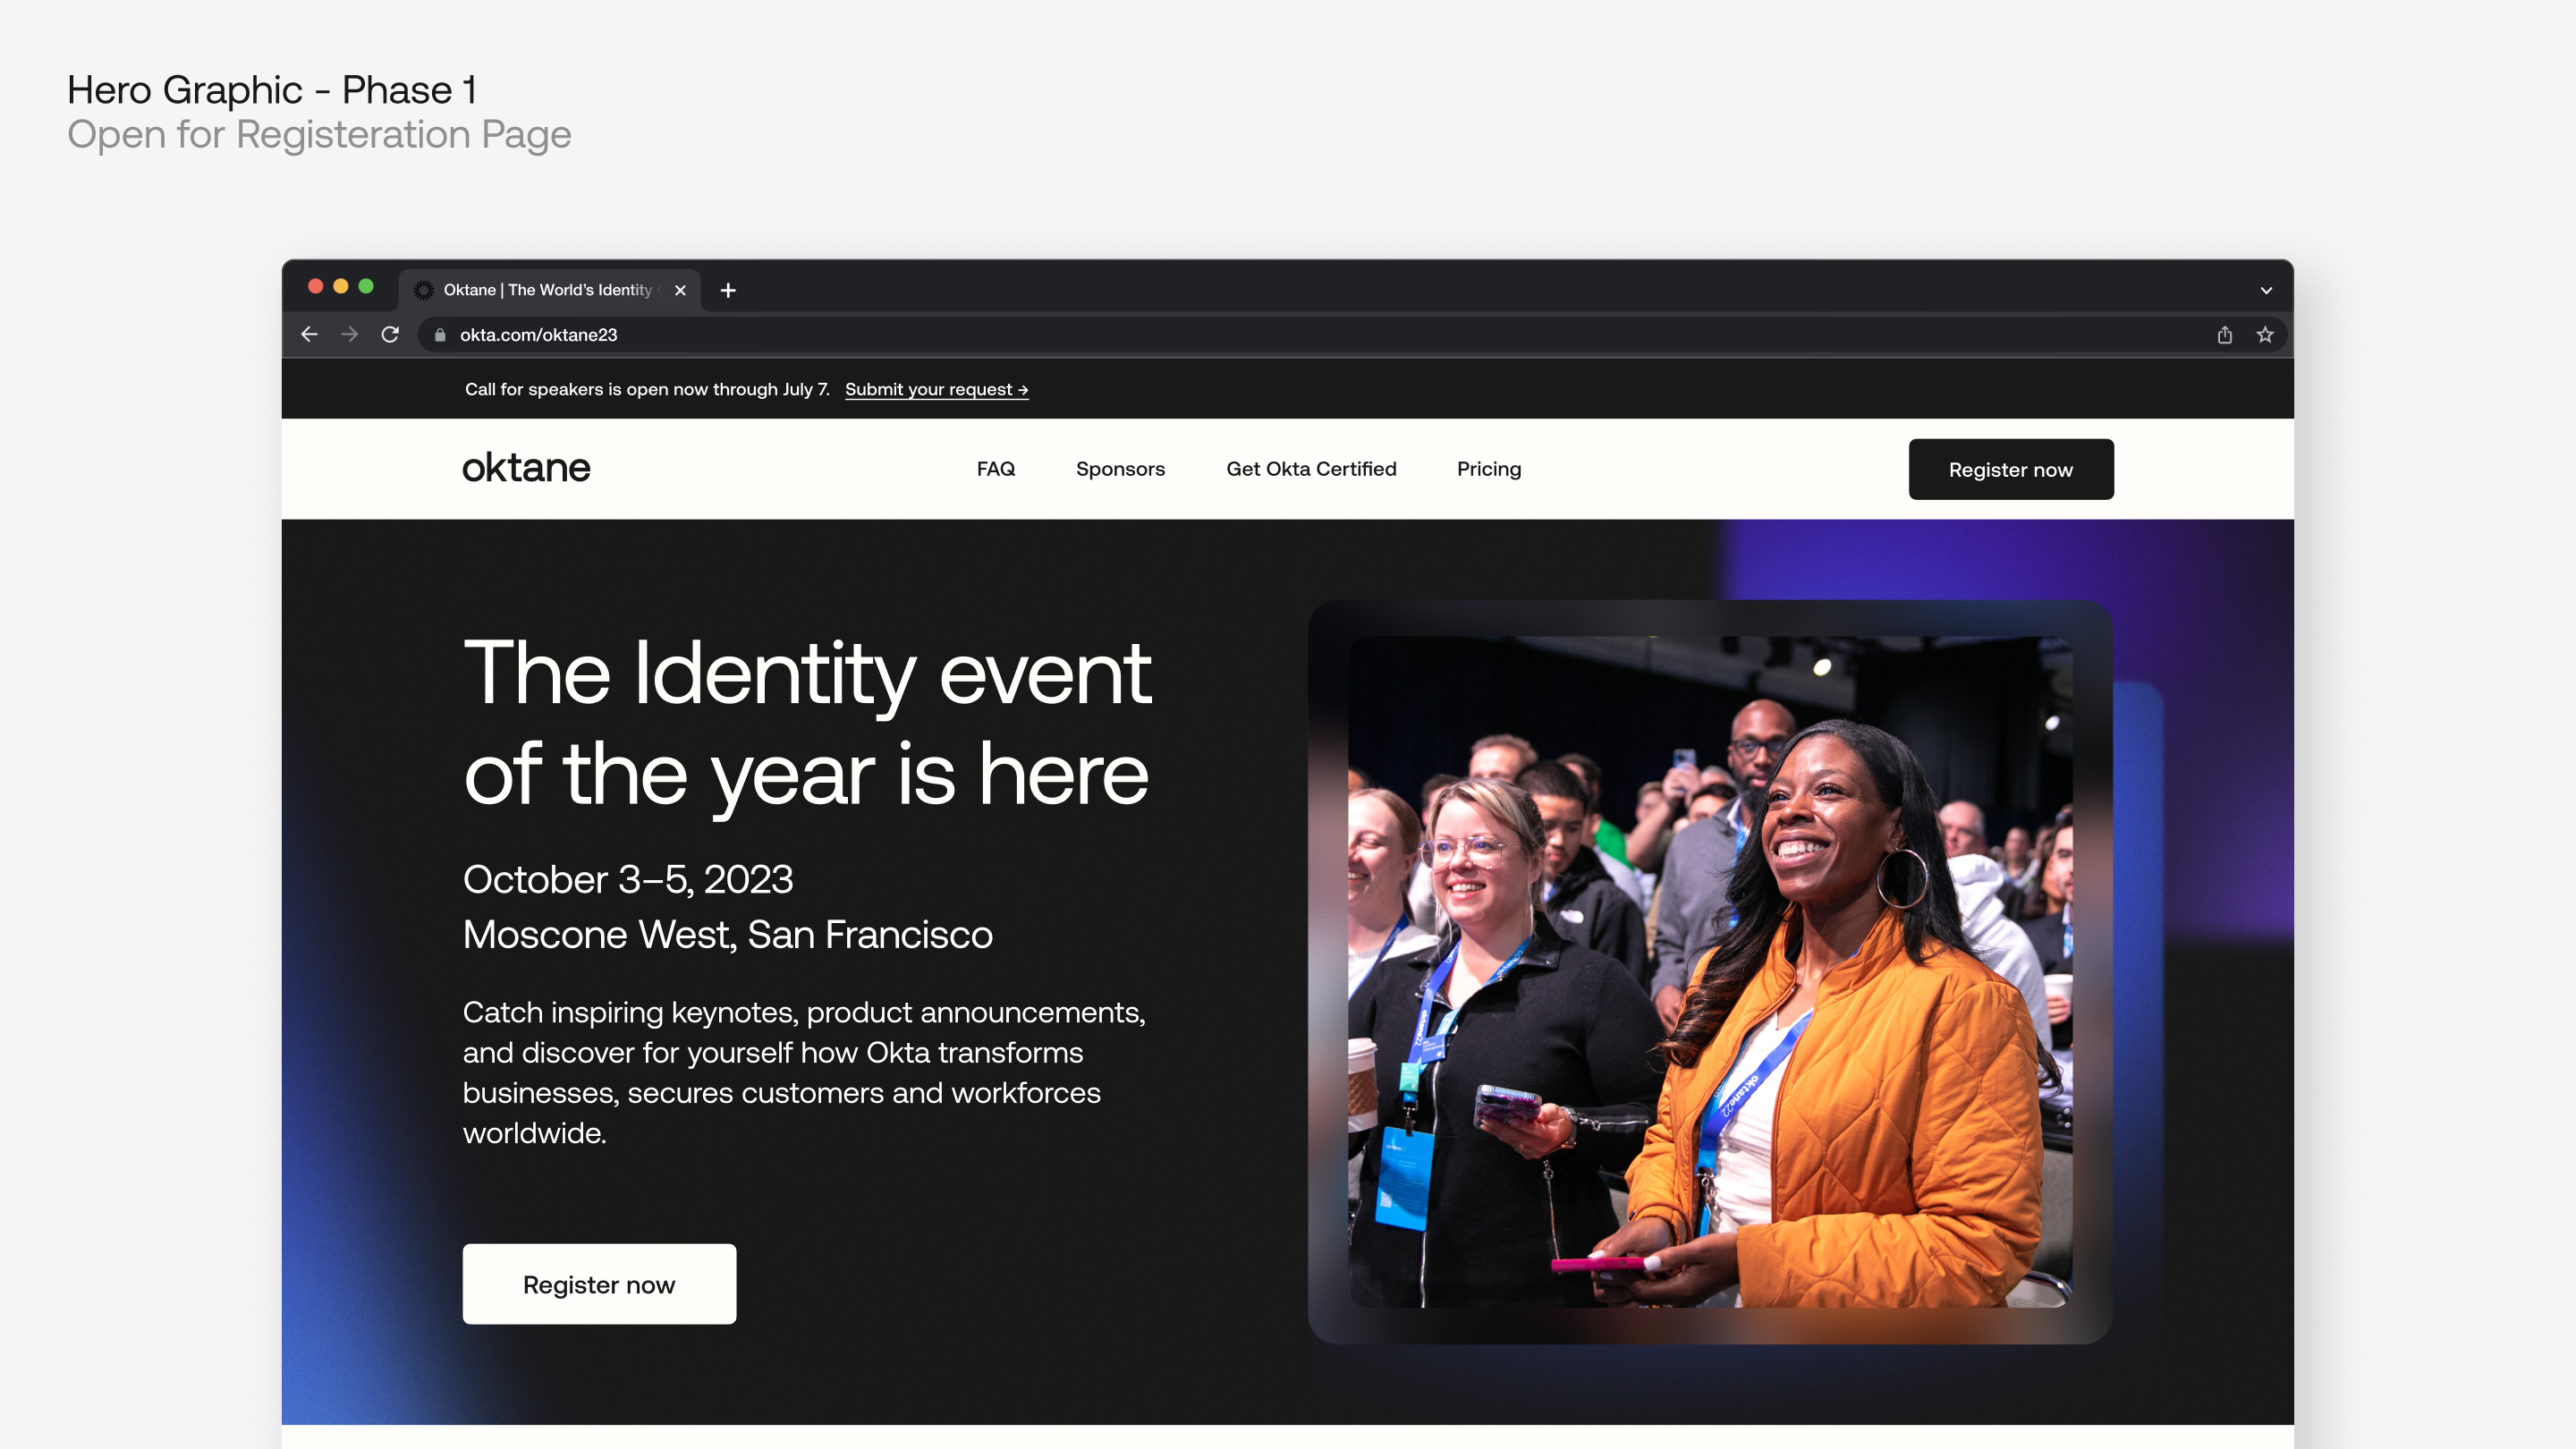Screen dimensions: 2576x1449
Task: Click the red close window button
Action: tap(315, 286)
